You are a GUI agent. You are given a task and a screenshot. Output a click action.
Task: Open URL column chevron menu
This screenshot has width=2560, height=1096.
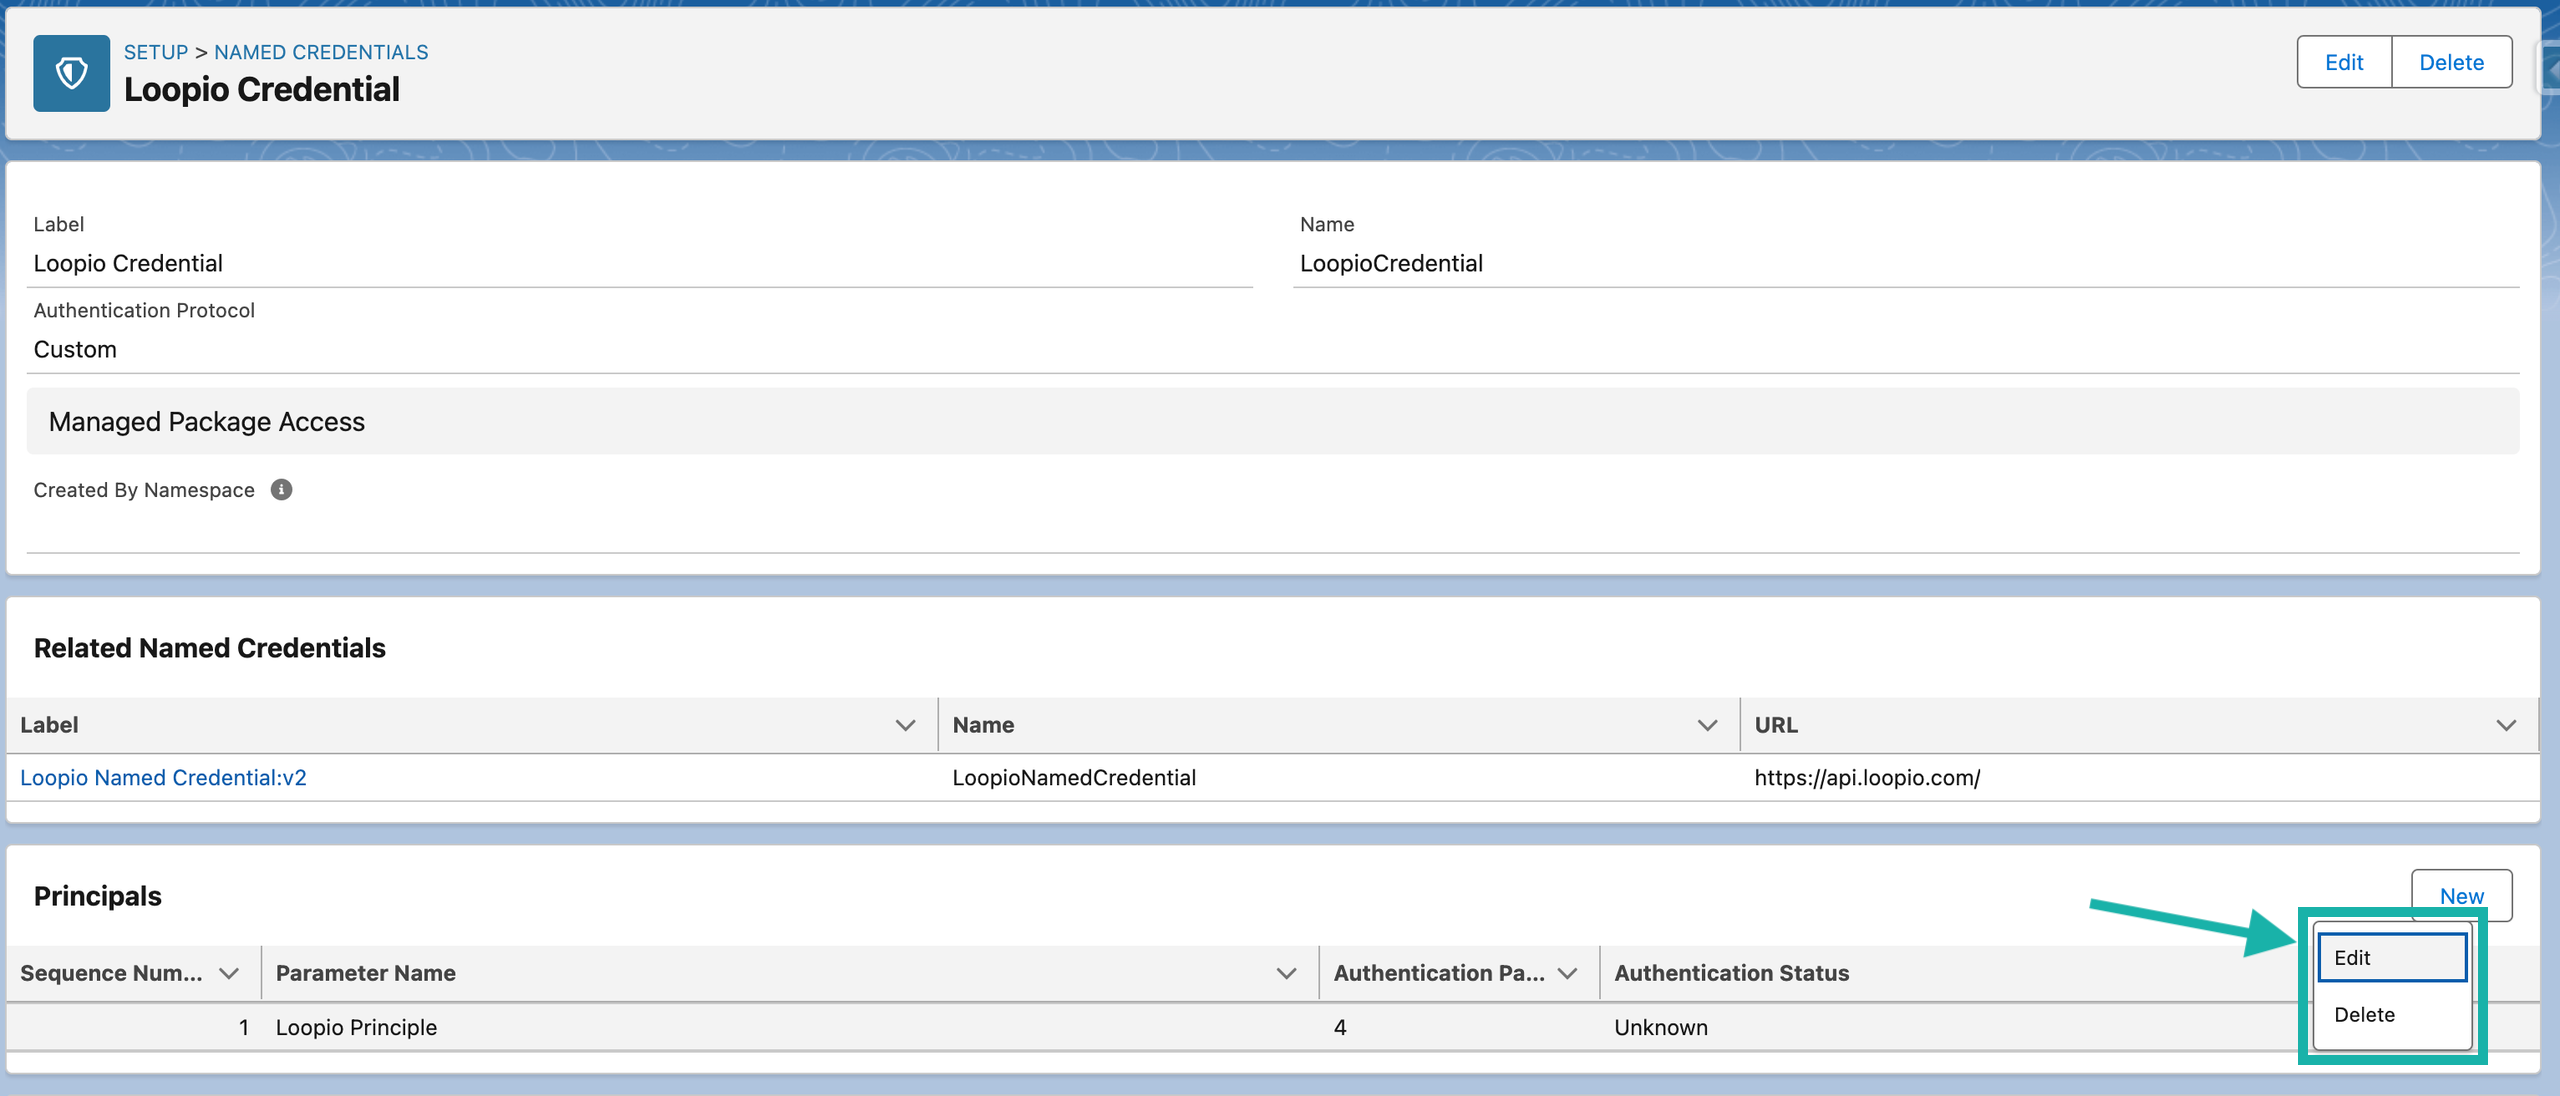point(2506,725)
